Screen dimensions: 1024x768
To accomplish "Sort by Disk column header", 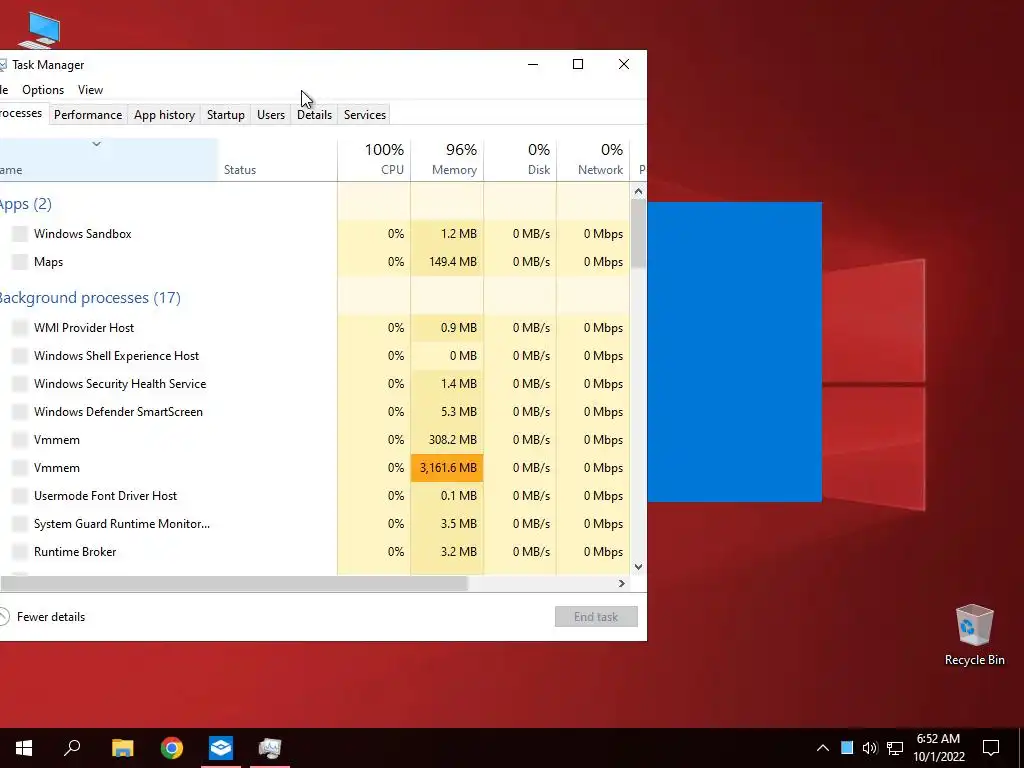I will (x=520, y=159).
